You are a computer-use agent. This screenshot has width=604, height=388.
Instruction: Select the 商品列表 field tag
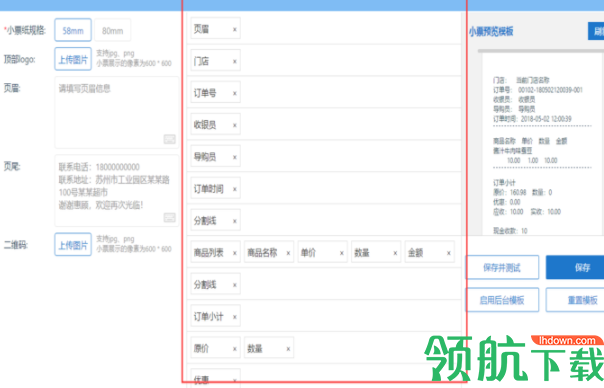pos(215,252)
